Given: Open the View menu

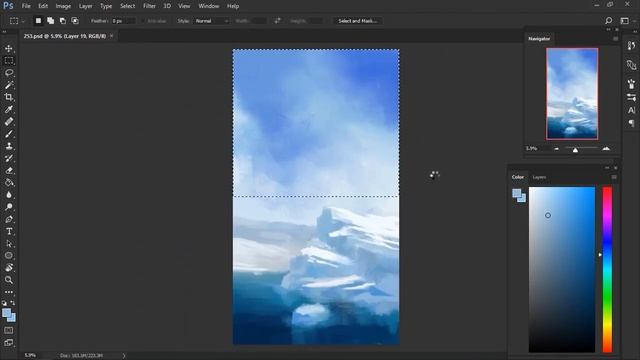Looking at the screenshot, I should [184, 6].
